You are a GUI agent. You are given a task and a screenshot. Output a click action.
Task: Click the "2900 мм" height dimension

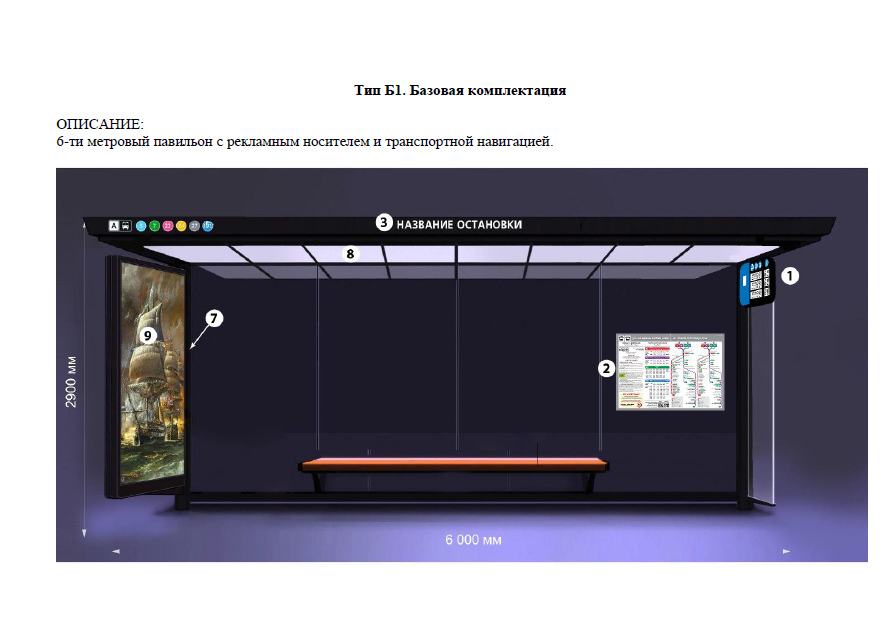(x=71, y=382)
